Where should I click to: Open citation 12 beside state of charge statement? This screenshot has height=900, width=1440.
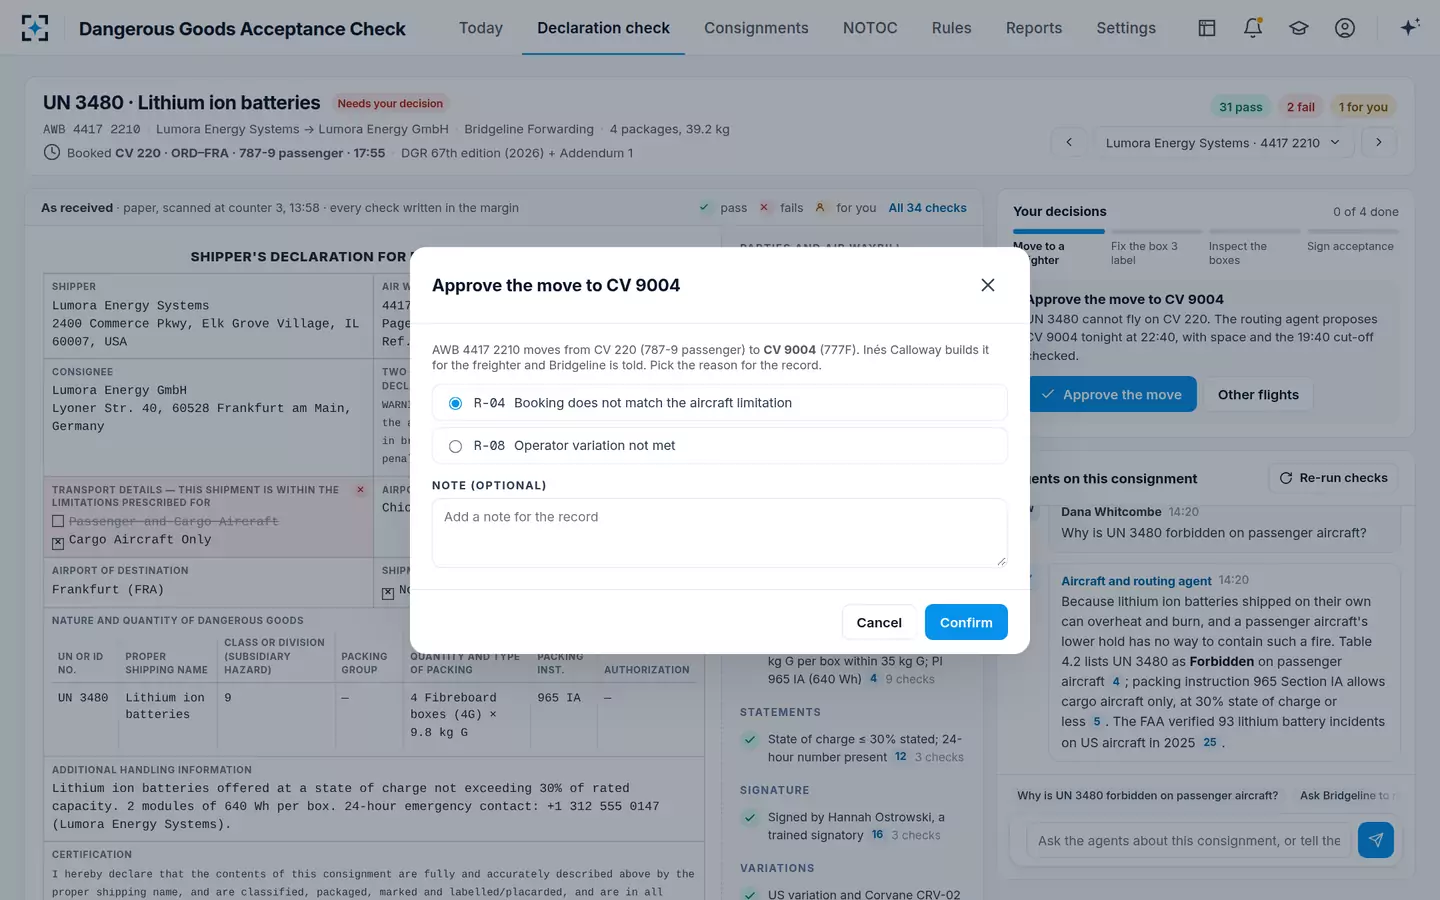pyautogui.click(x=901, y=757)
